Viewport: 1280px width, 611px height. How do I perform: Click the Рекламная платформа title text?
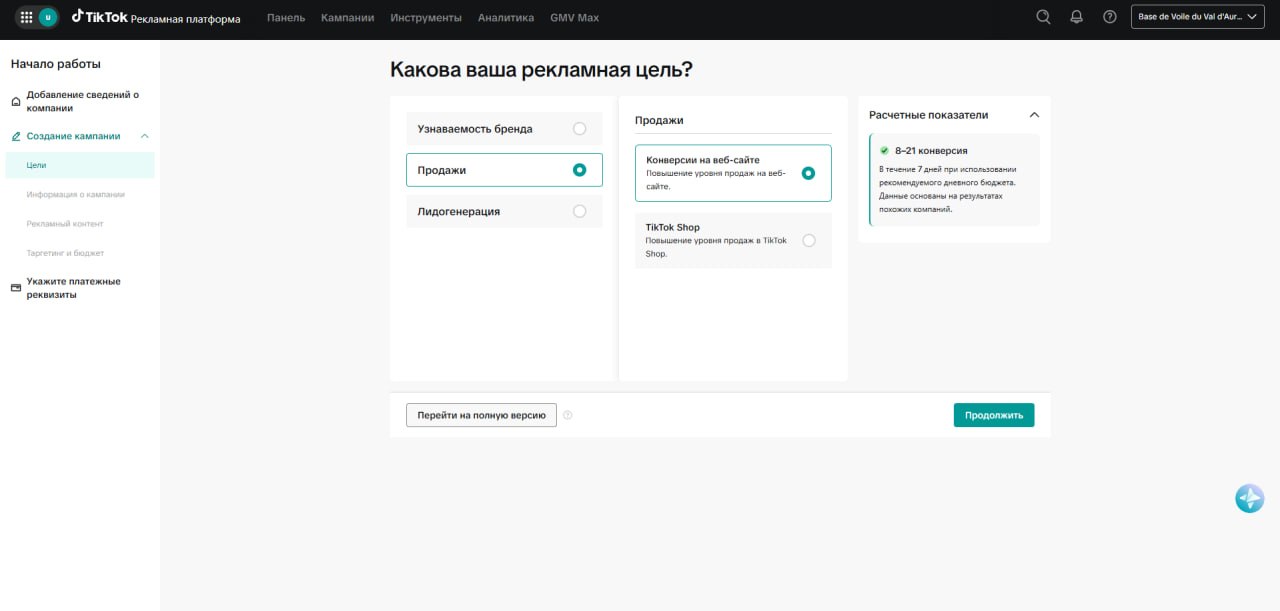185,19
